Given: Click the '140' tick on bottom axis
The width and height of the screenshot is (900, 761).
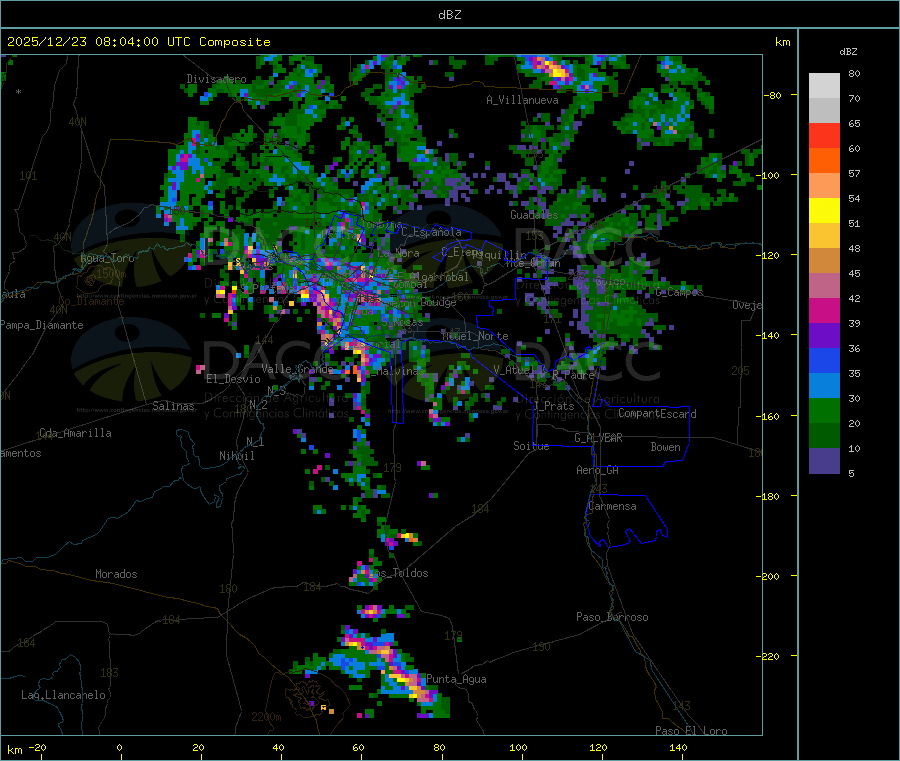Looking at the screenshot, I should coord(678,747).
